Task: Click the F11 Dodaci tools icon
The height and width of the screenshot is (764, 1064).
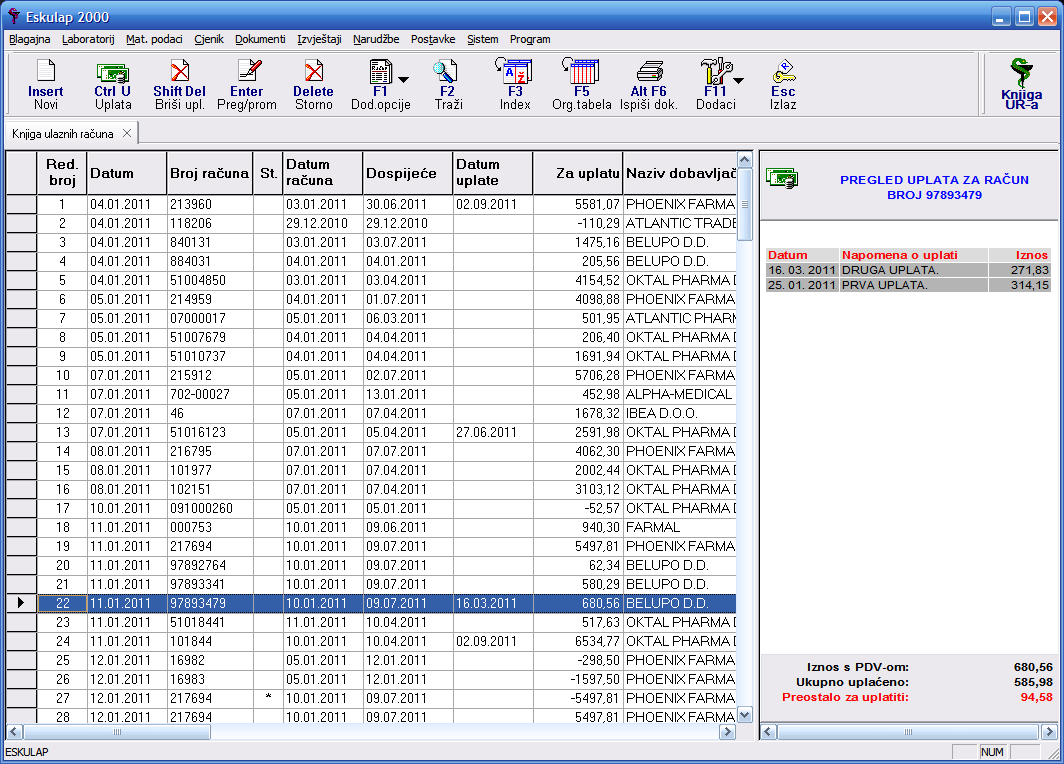Action: coord(716,71)
